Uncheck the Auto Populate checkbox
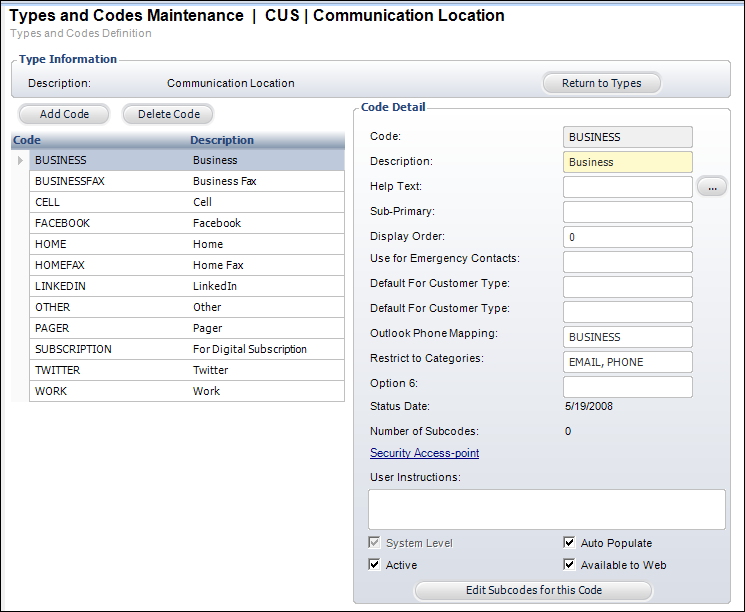The image size is (745, 612). (569, 543)
